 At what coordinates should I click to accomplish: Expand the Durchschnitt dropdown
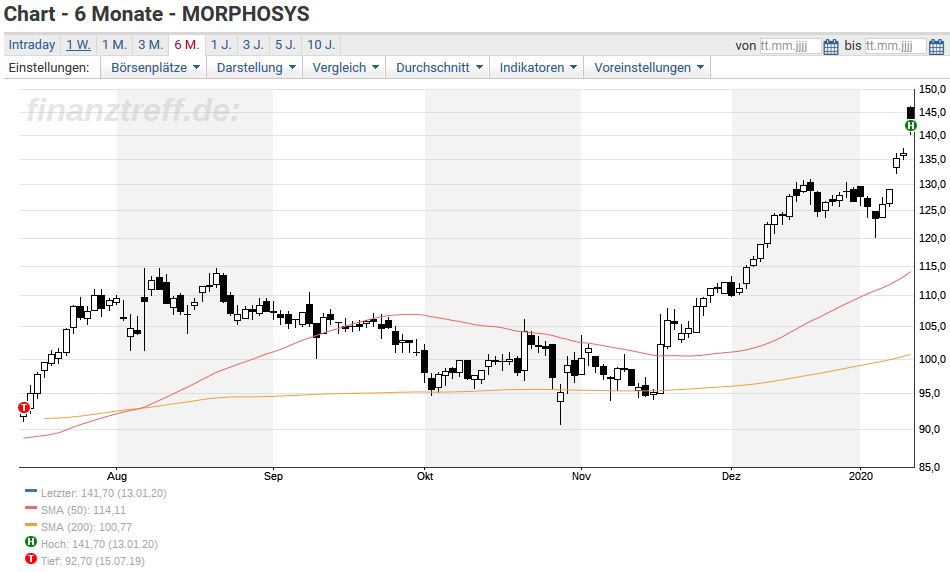(x=439, y=67)
